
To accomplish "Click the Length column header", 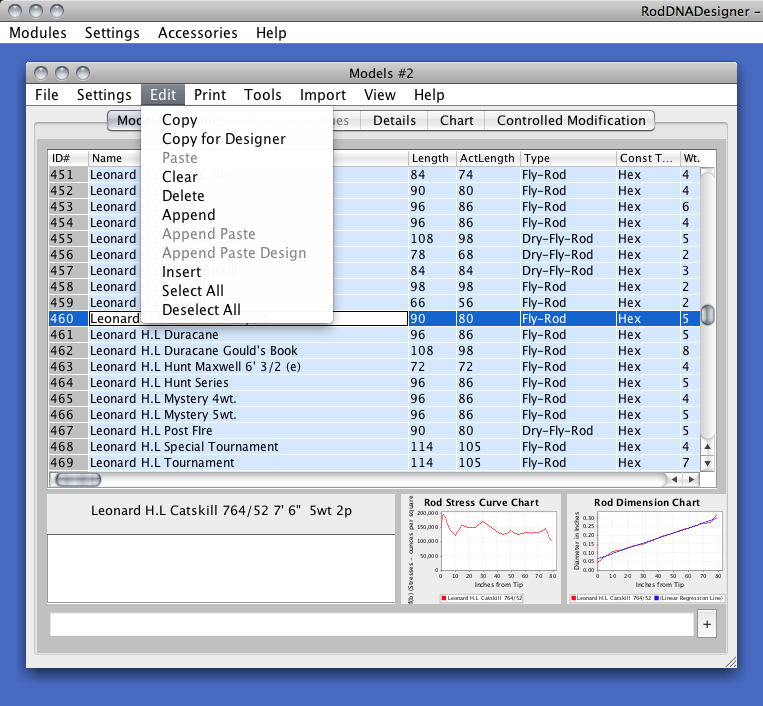I will 432,158.
